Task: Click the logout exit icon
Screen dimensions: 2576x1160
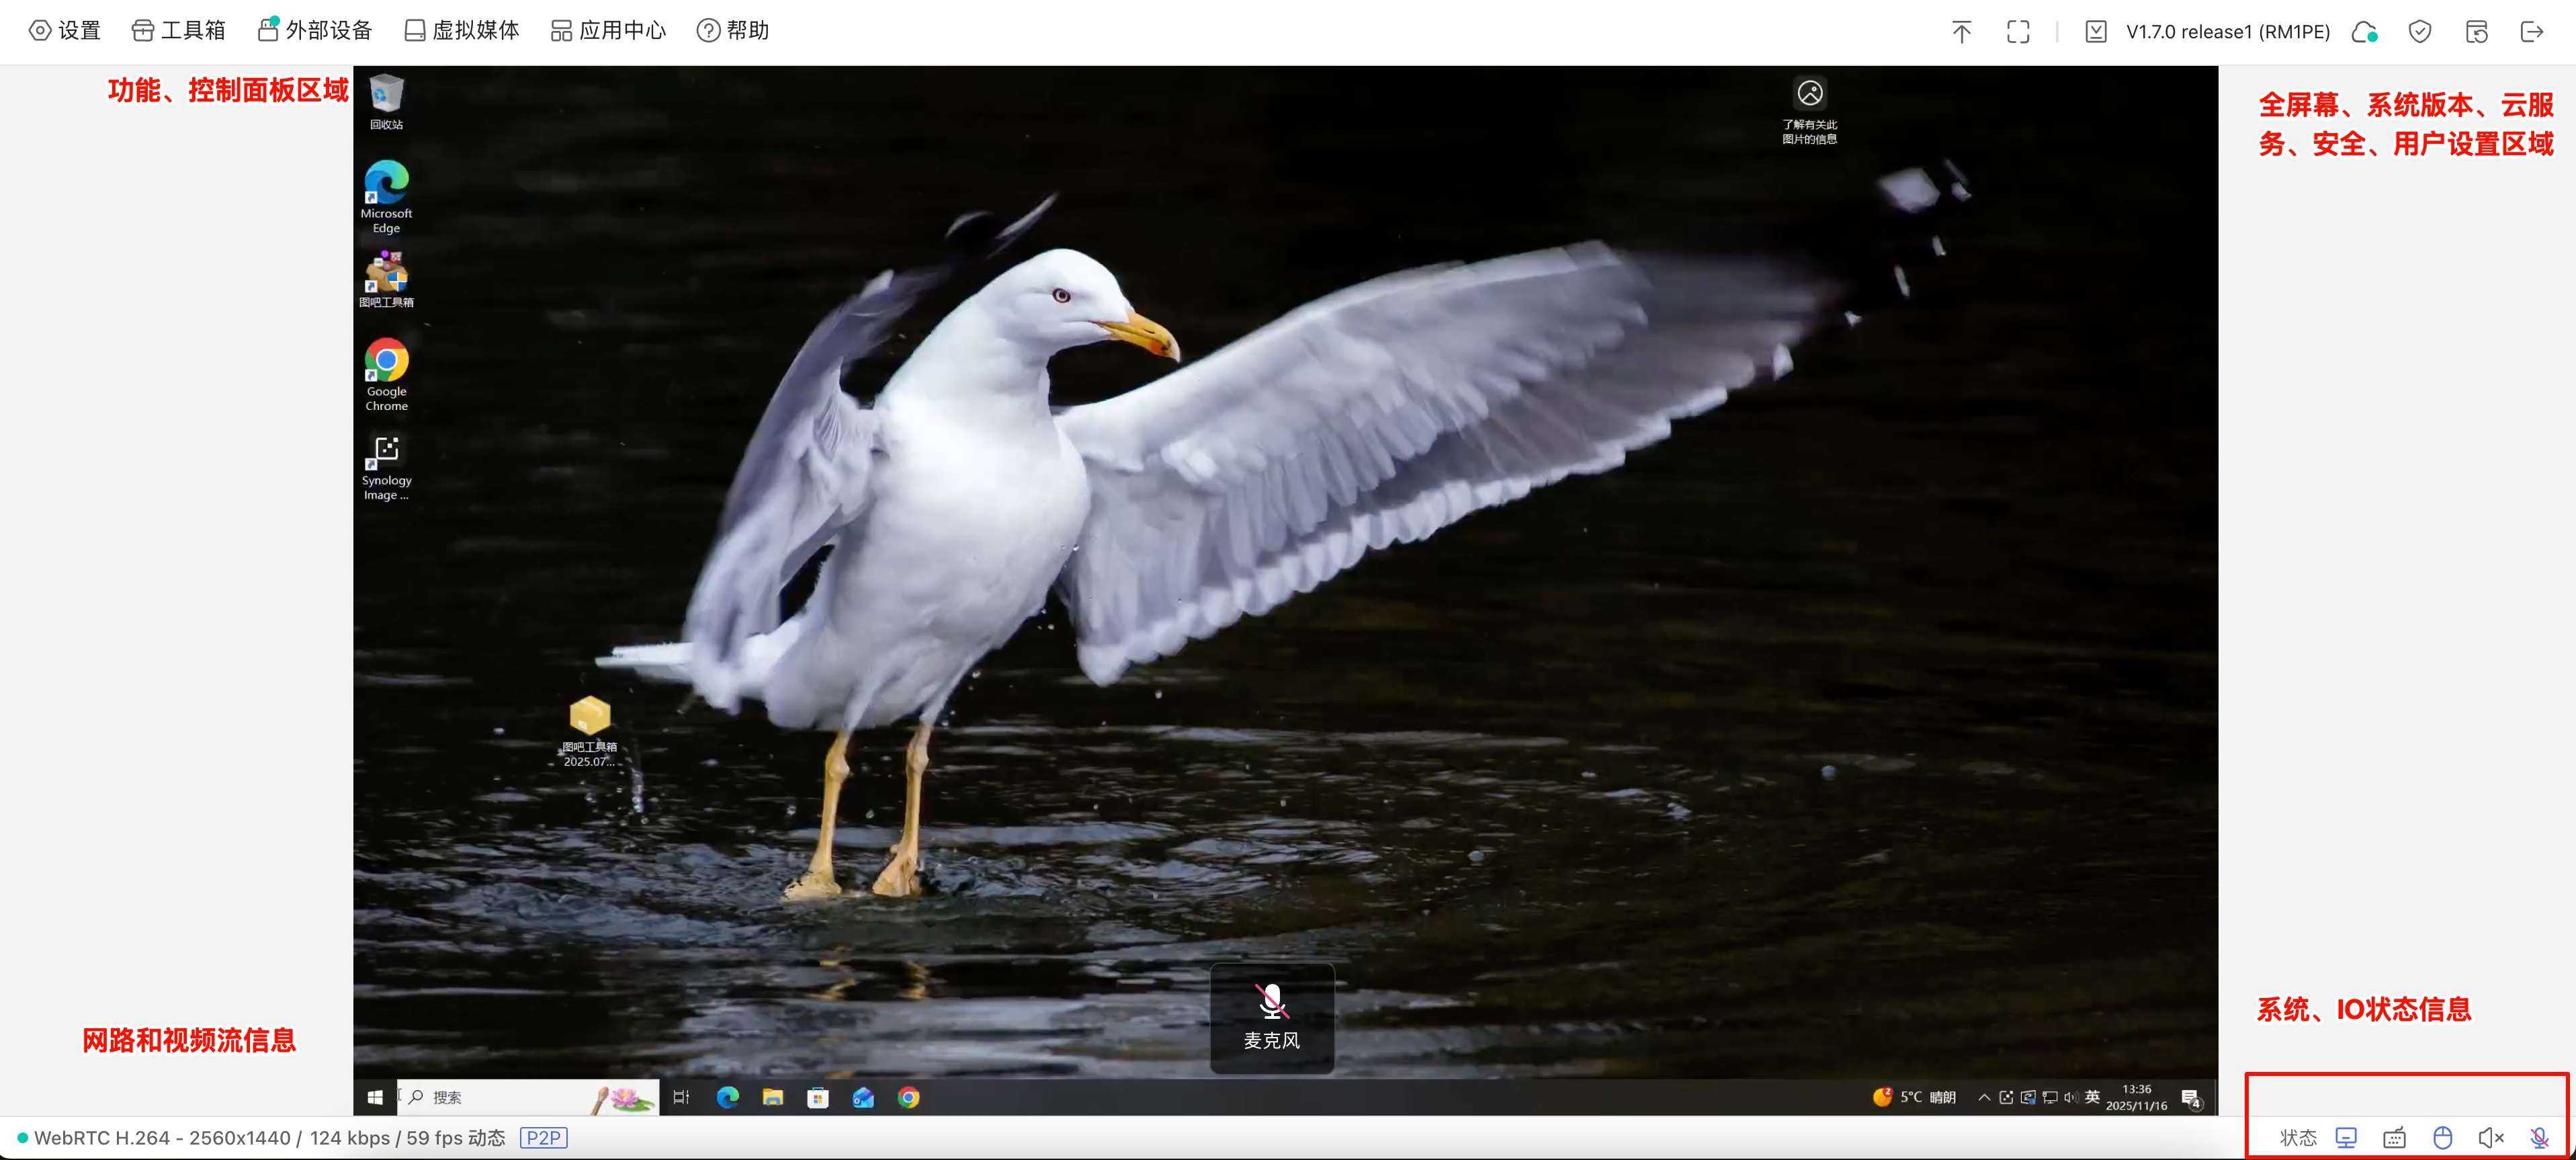Action: pos(2531,32)
